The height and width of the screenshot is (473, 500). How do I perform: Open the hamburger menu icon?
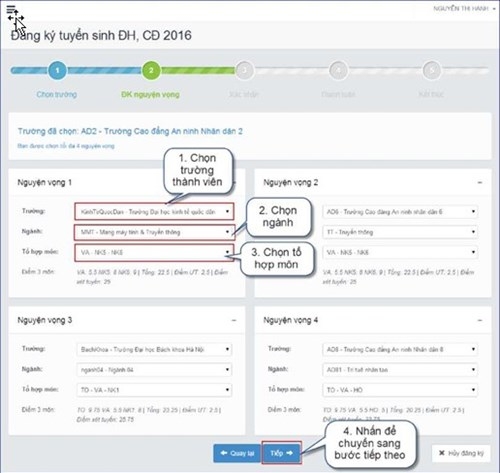pyautogui.click(x=11, y=9)
